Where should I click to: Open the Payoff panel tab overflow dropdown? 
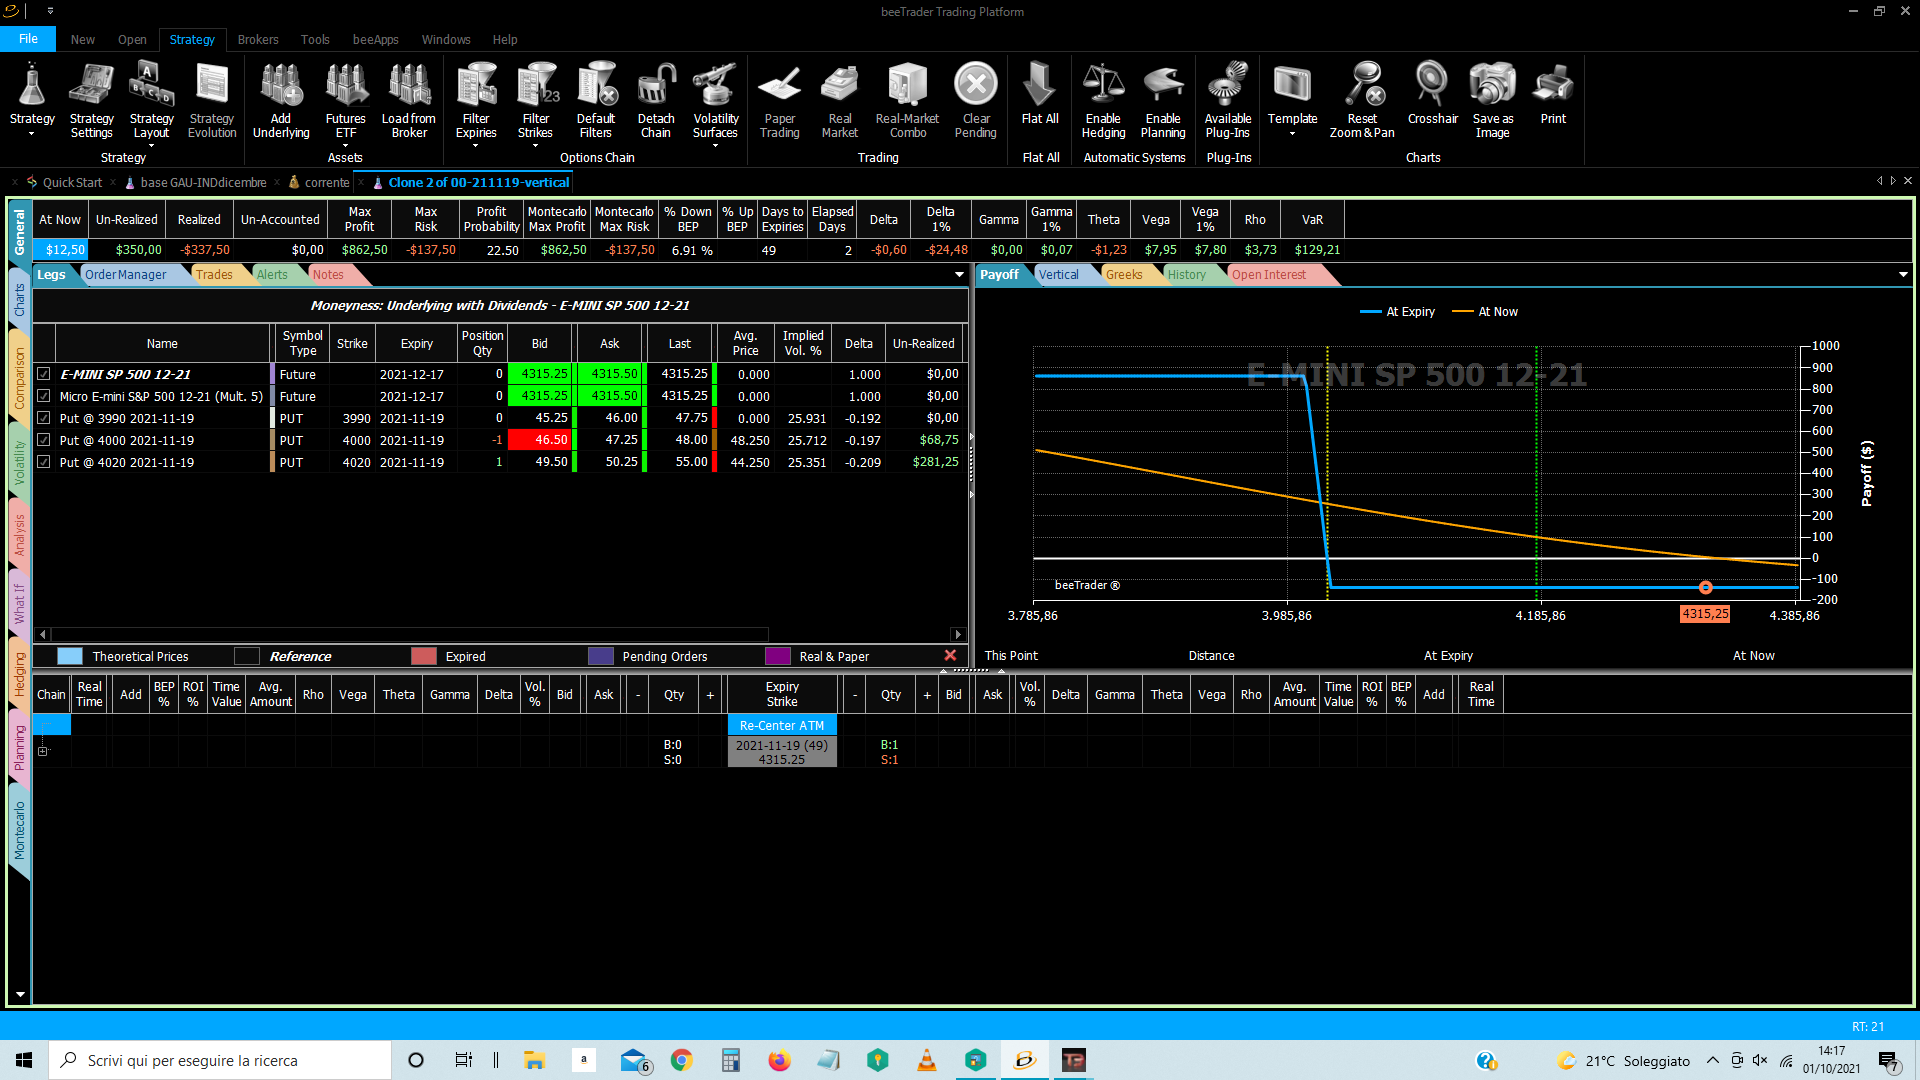pyautogui.click(x=1903, y=274)
